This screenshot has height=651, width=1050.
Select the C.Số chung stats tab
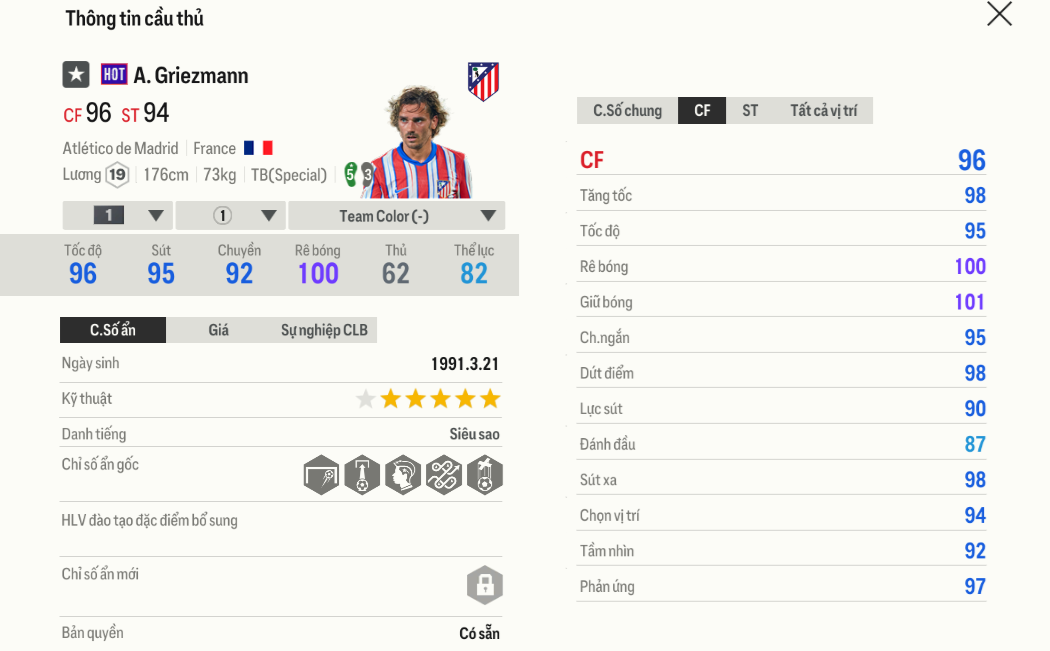[x=627, y=111]
